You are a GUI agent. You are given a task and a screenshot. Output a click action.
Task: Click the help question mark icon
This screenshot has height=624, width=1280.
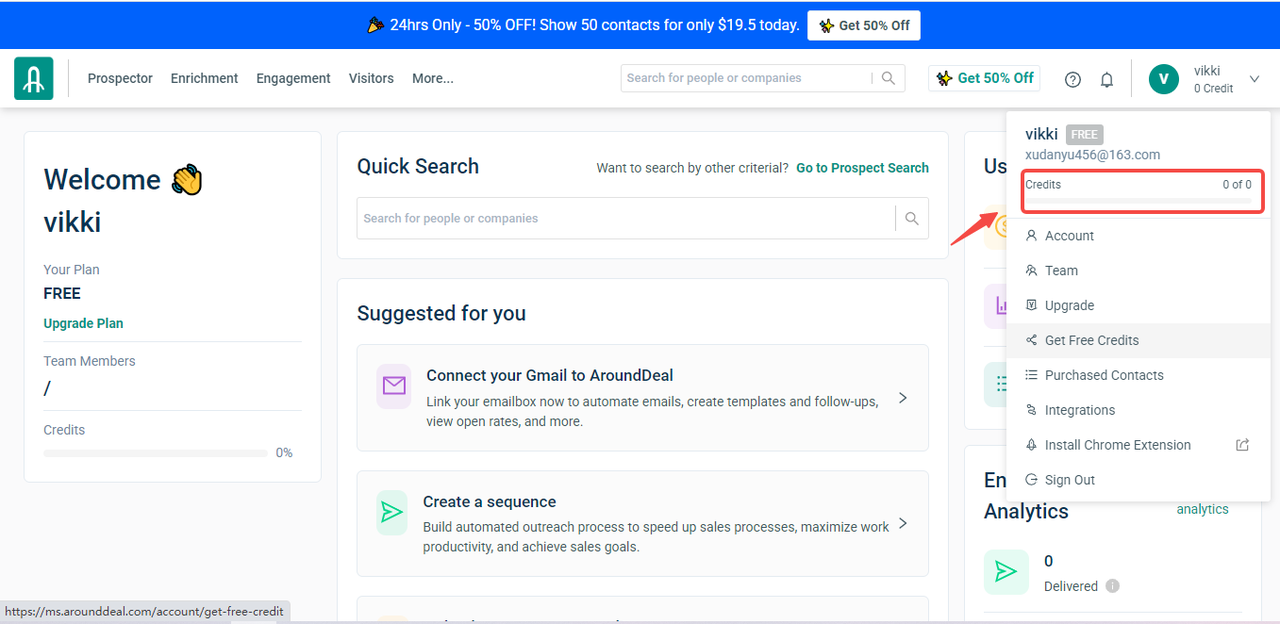pyautogui.click(x=1073, y=80)
